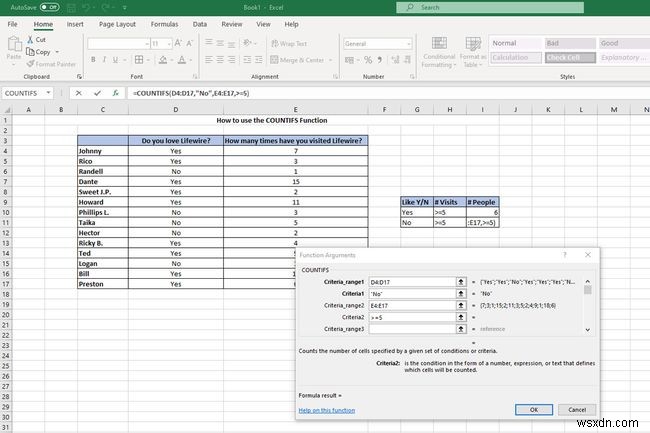
Task: Open the Name Box dropdown
Action: coord(49,93)
